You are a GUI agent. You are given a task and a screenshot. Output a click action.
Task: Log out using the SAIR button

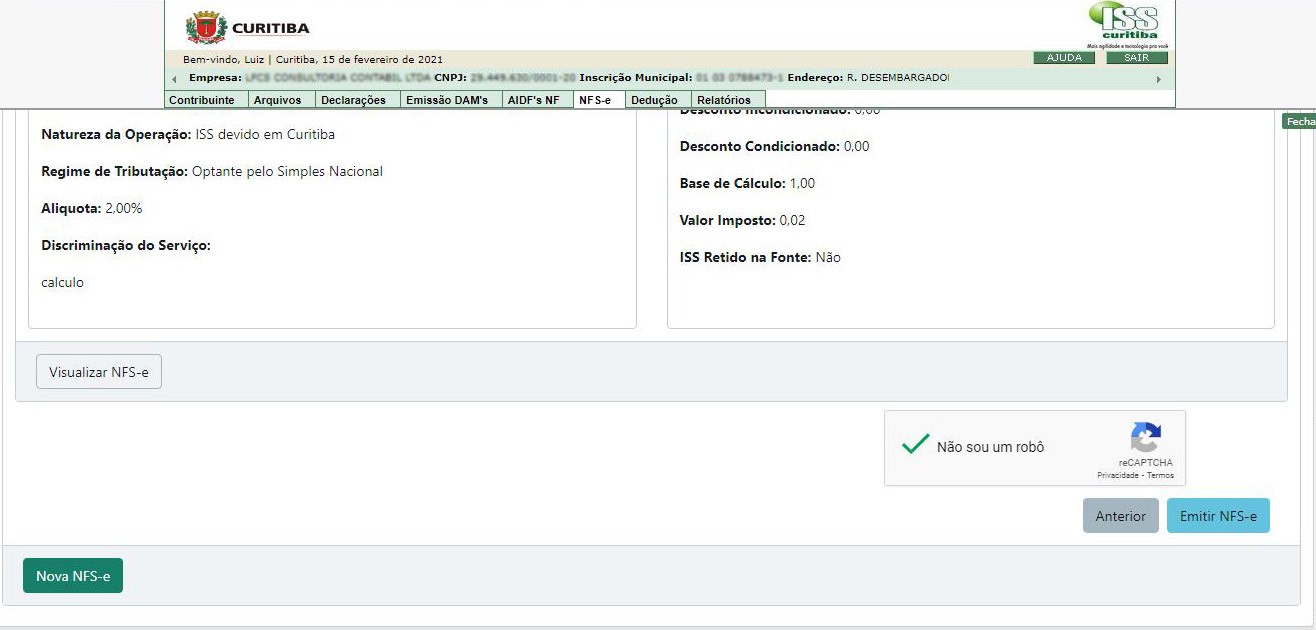pyautogui.click(x=1136, y=58)
